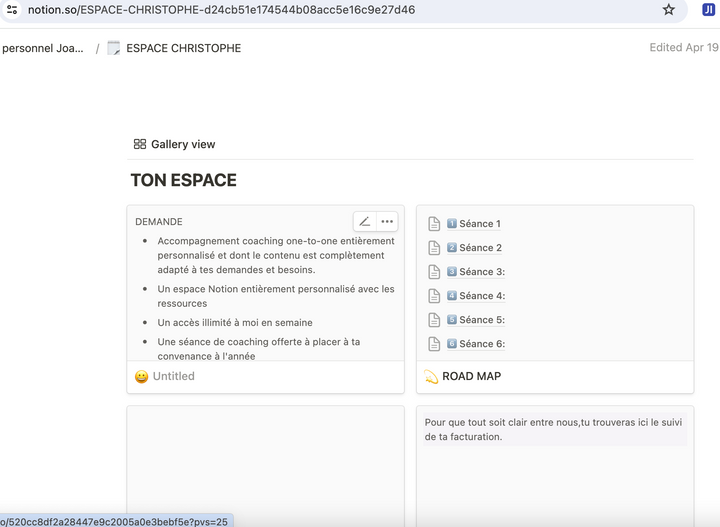Click the Gallery view grid icon
This screenshot has height=527, width=720.
140,144
